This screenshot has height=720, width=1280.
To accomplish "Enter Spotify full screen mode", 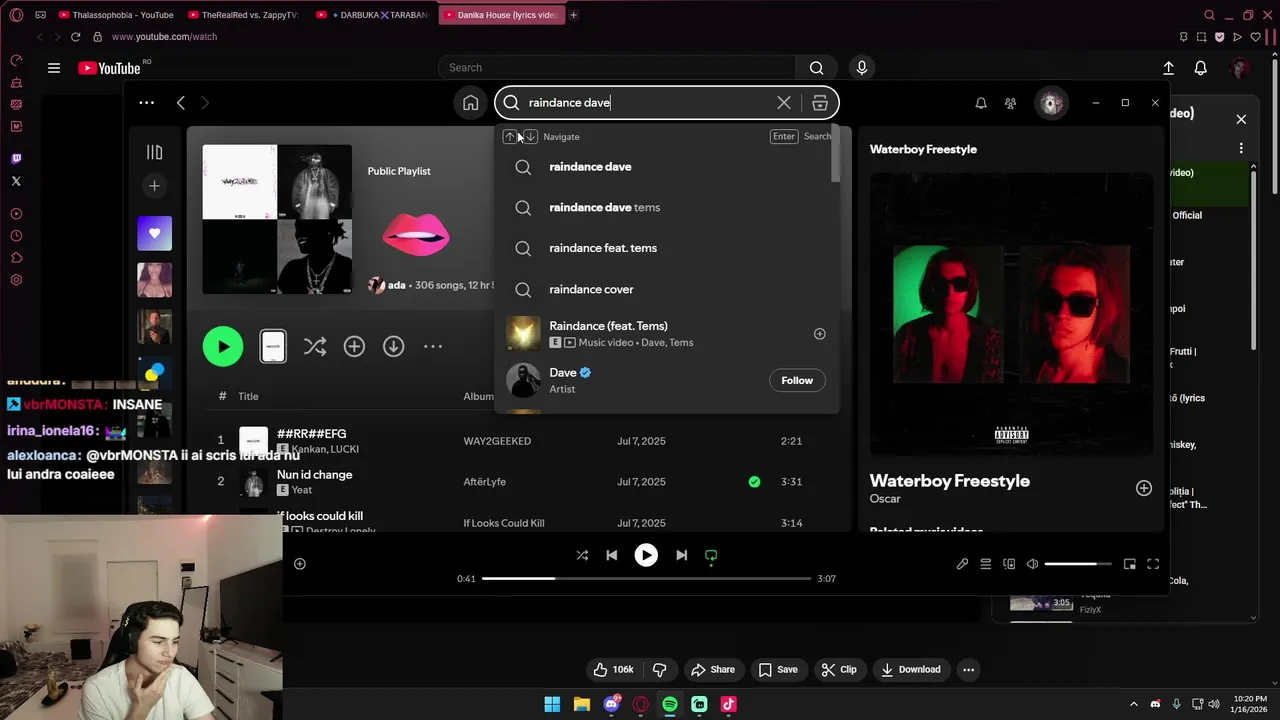I will pos(1153,564).
